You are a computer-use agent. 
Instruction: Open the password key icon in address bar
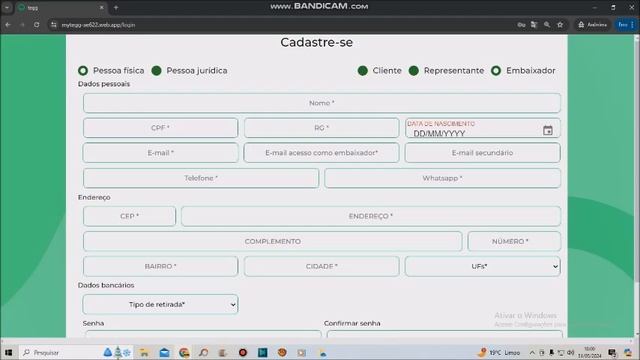(521, 25)
